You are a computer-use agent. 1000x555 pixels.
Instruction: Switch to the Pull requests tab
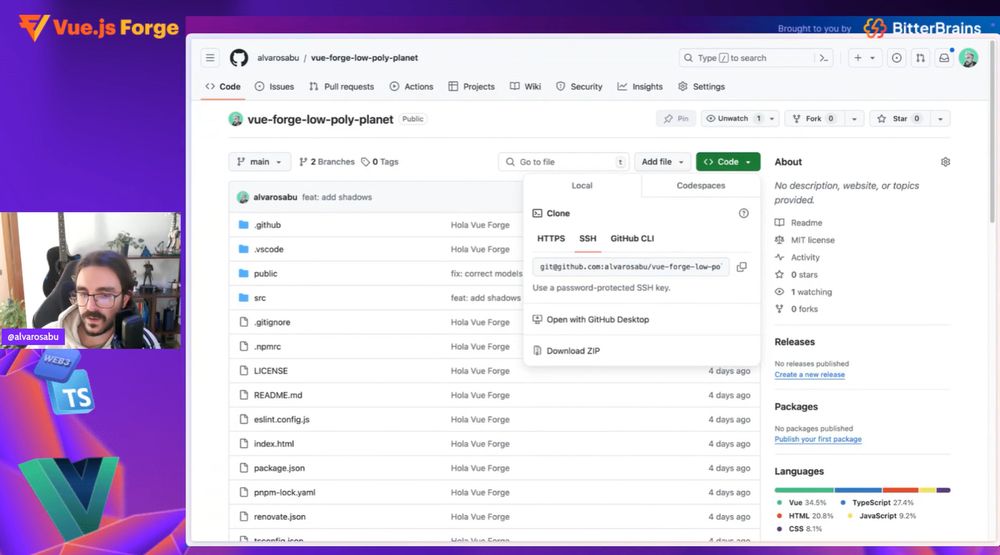[x=341, y=87]
